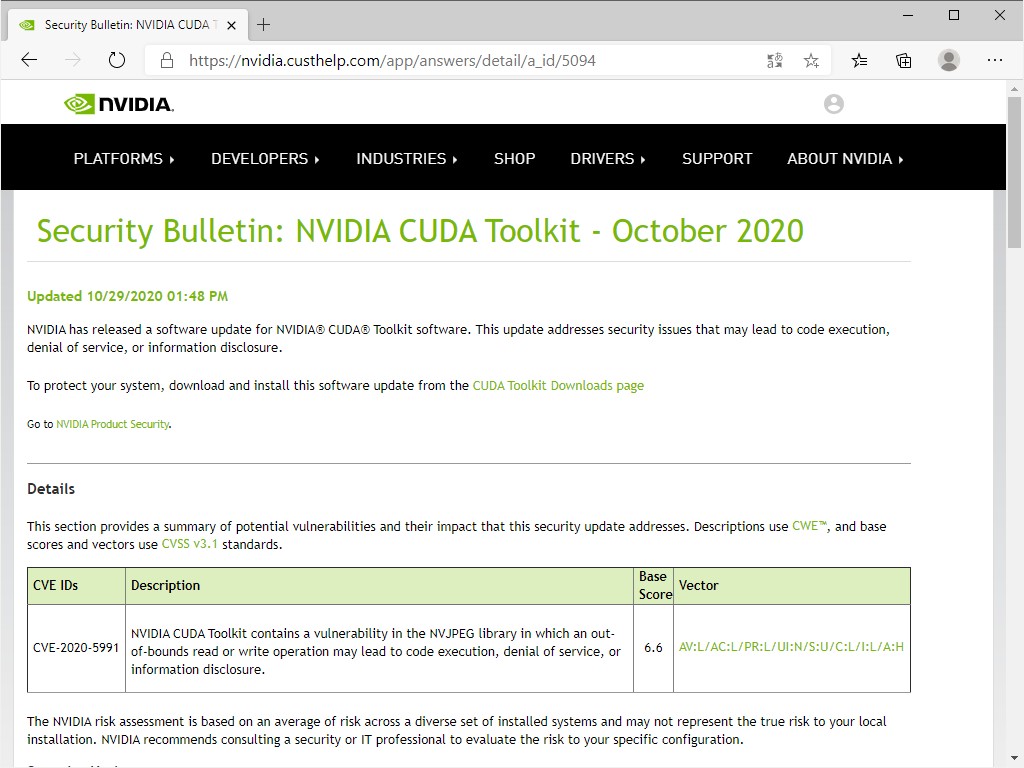Reload the page with refresh icon
The image size is (1024, 768).
(117, 61)
